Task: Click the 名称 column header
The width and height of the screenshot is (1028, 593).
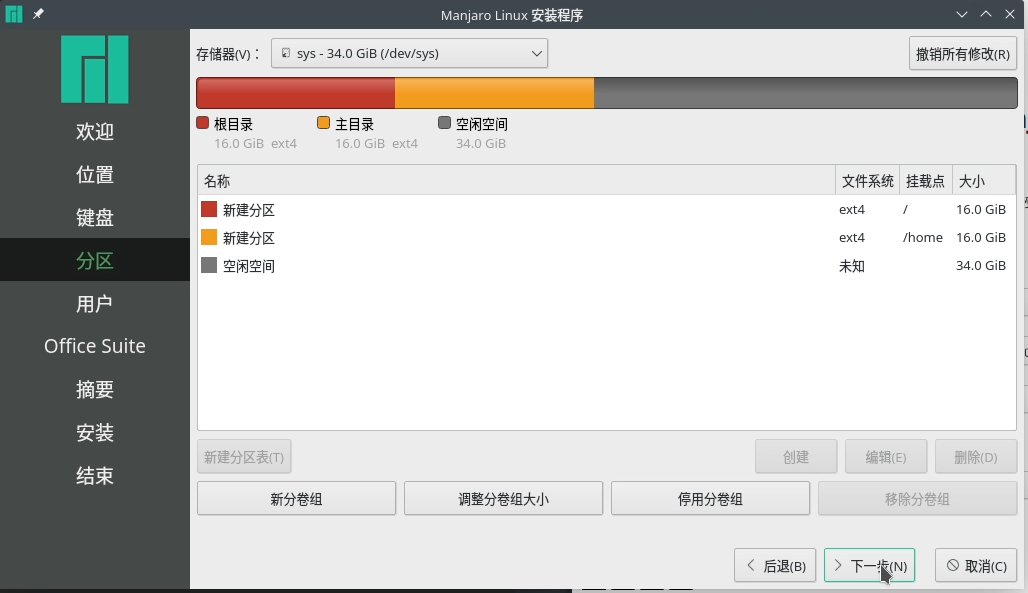Action: pyautogui.click(x=516, y=180)
